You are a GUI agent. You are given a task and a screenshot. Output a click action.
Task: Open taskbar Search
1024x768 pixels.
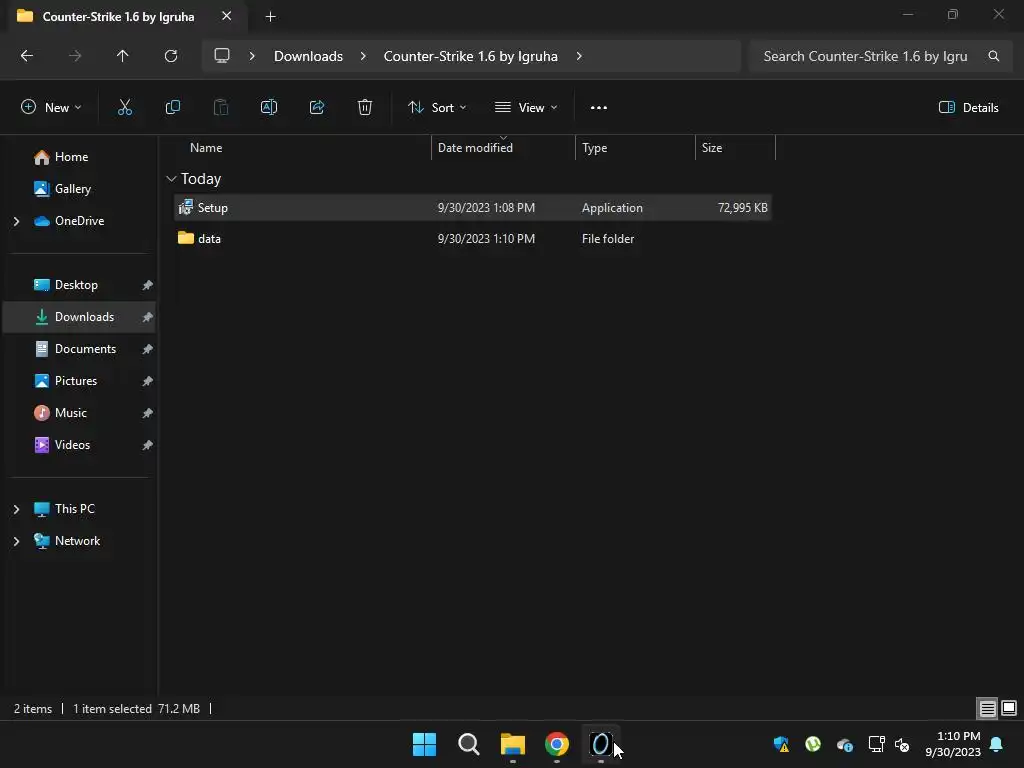click(x=469, y=744)
